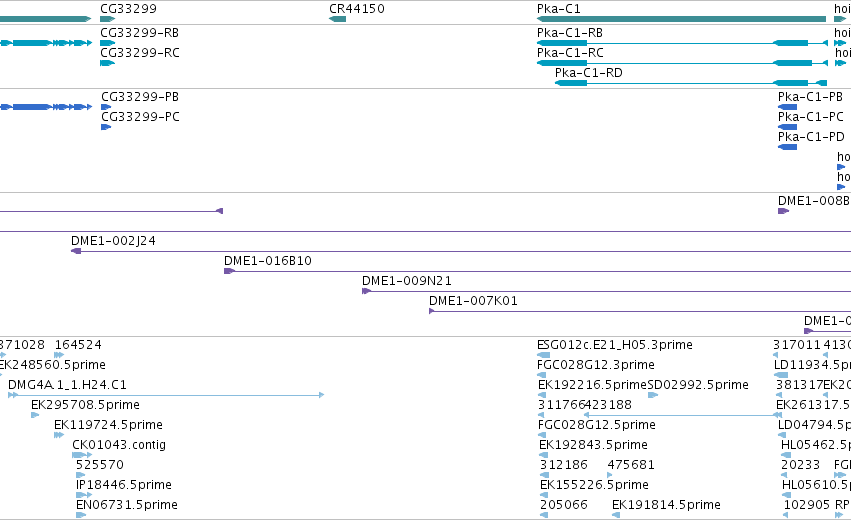Select the EK192216.5prime EST label
851x520 pixels.
(592, 385)
